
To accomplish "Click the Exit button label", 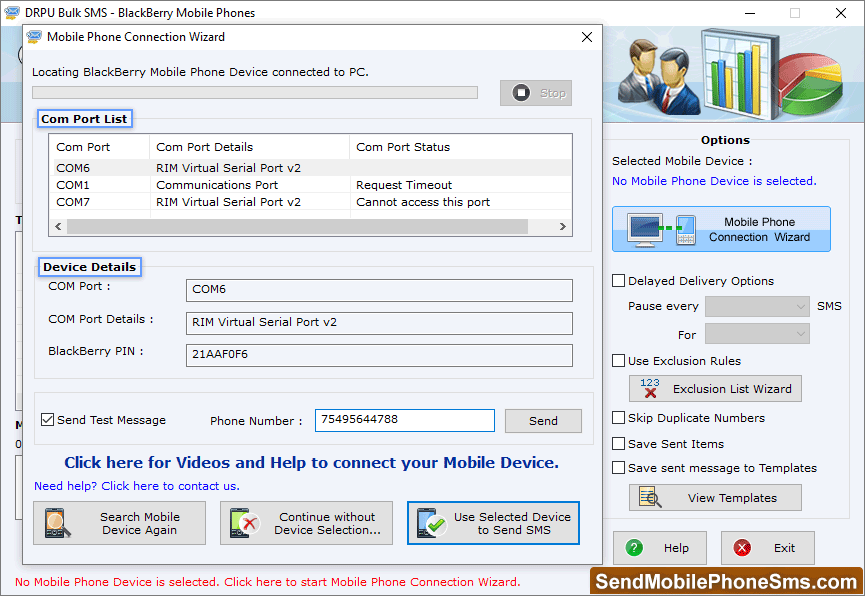I will pyautogui.click(x=784, y=548).
